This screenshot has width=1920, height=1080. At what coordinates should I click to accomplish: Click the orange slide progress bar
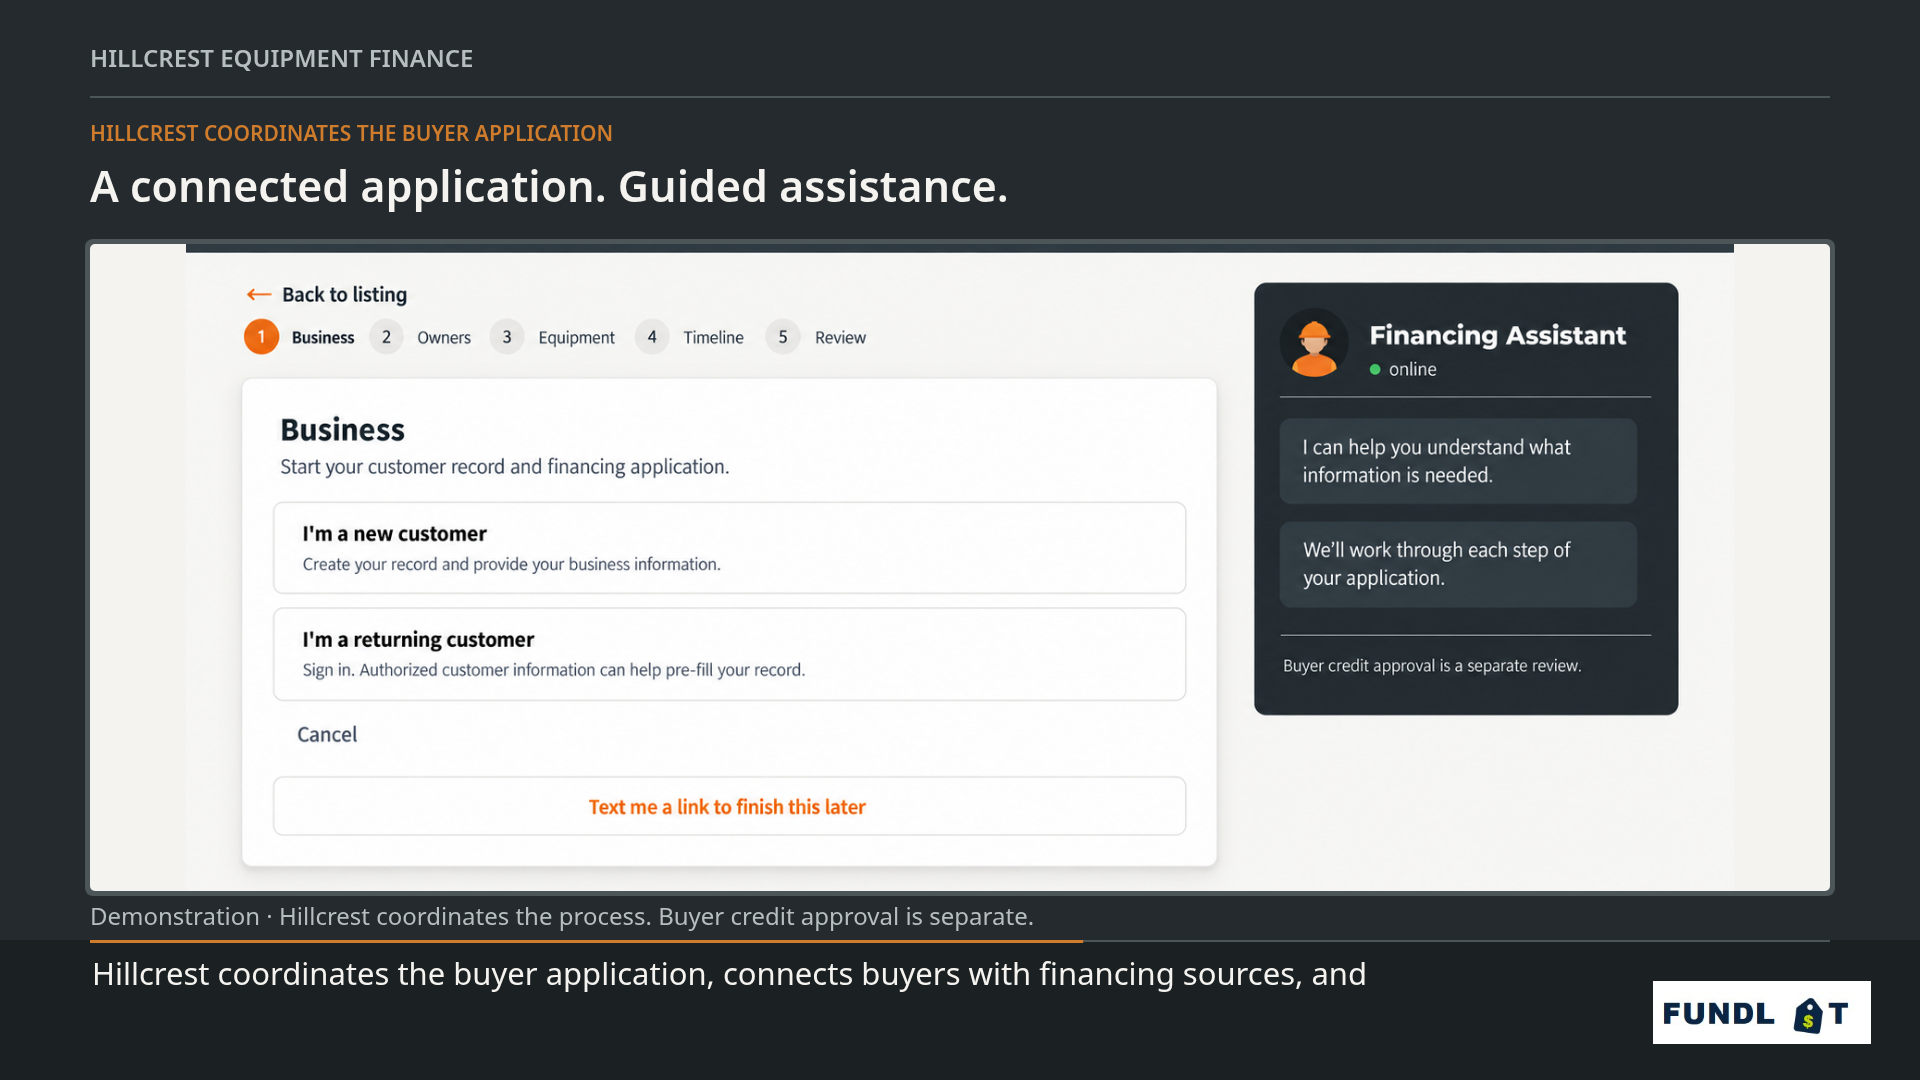586,941
